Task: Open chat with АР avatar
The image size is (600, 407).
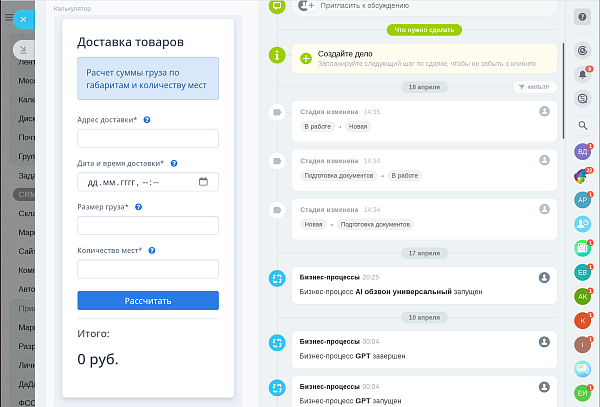Action: tap(582, 200)
